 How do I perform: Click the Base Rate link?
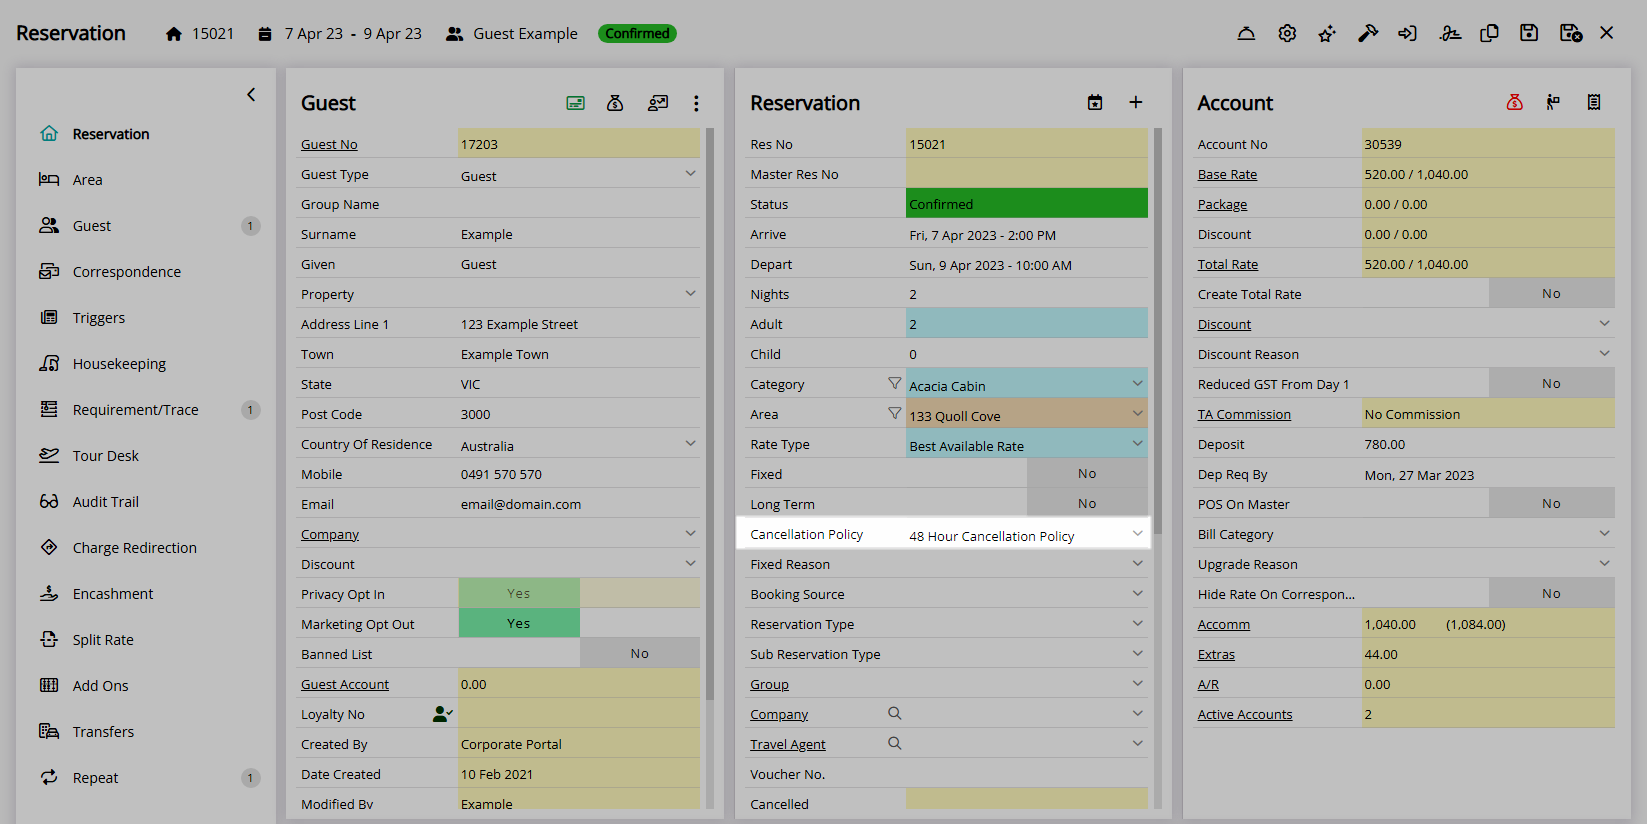tap(1227, 174)
